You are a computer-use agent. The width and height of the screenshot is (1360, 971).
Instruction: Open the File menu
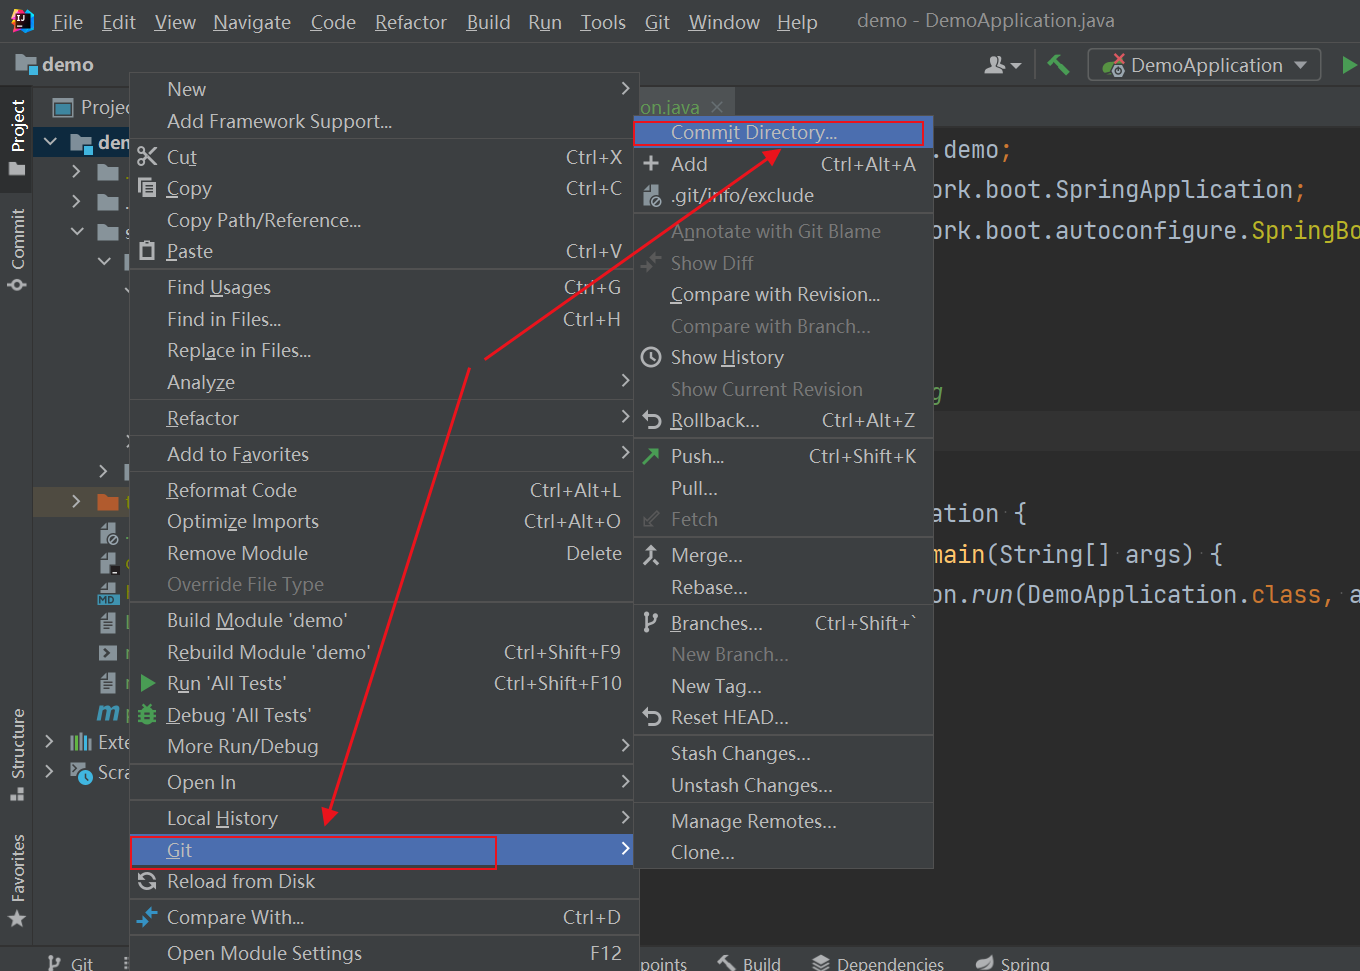tap(67, 22)
